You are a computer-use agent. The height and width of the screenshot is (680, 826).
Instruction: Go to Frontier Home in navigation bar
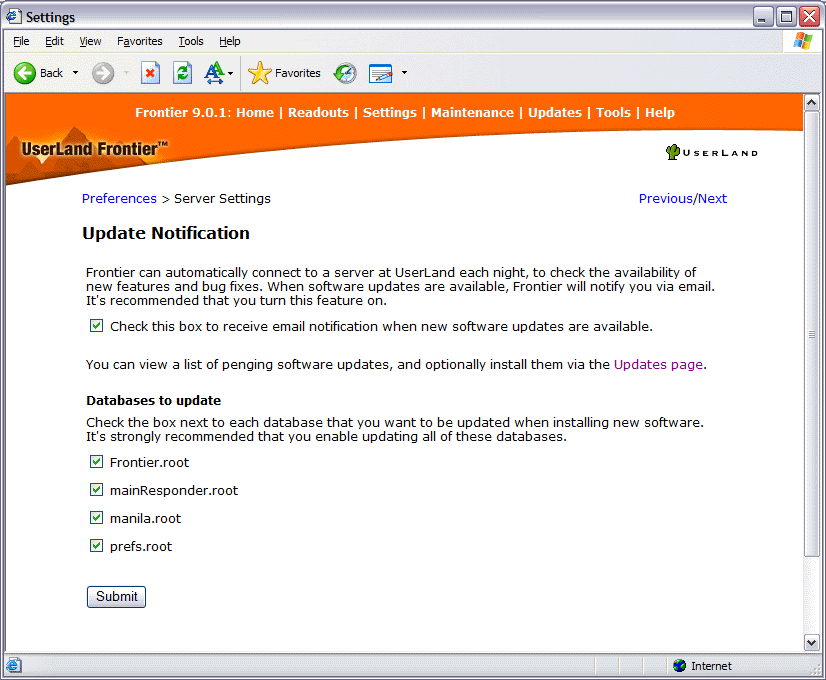255,112
